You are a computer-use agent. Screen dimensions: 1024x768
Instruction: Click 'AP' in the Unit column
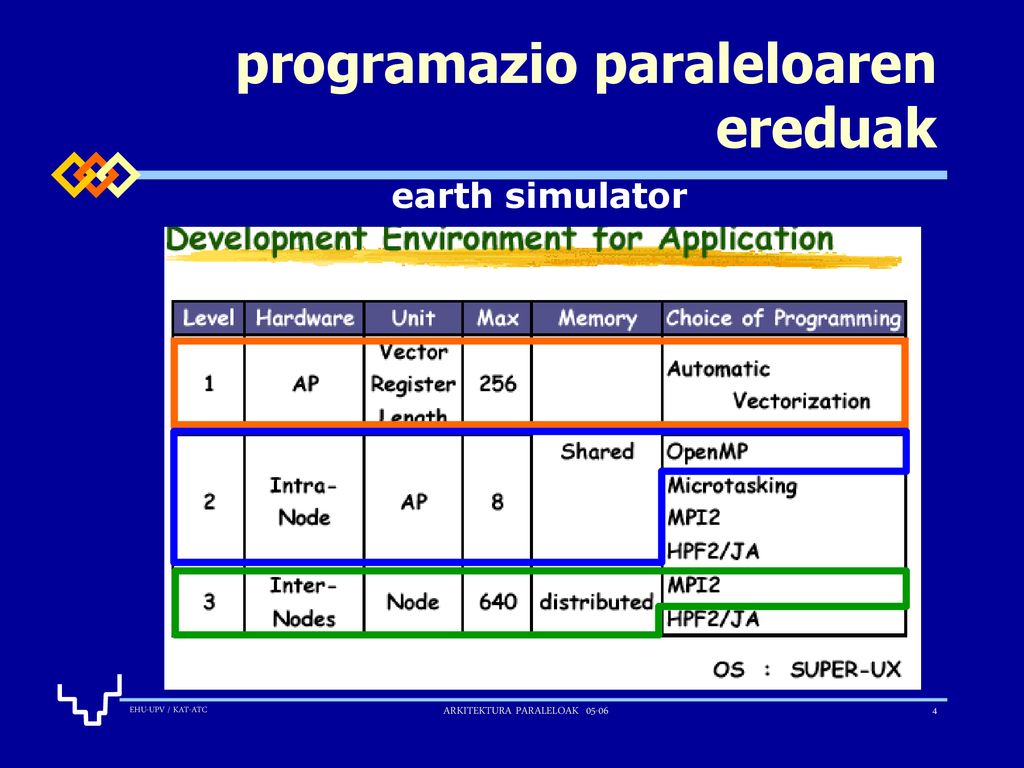[x=414, y=502]
